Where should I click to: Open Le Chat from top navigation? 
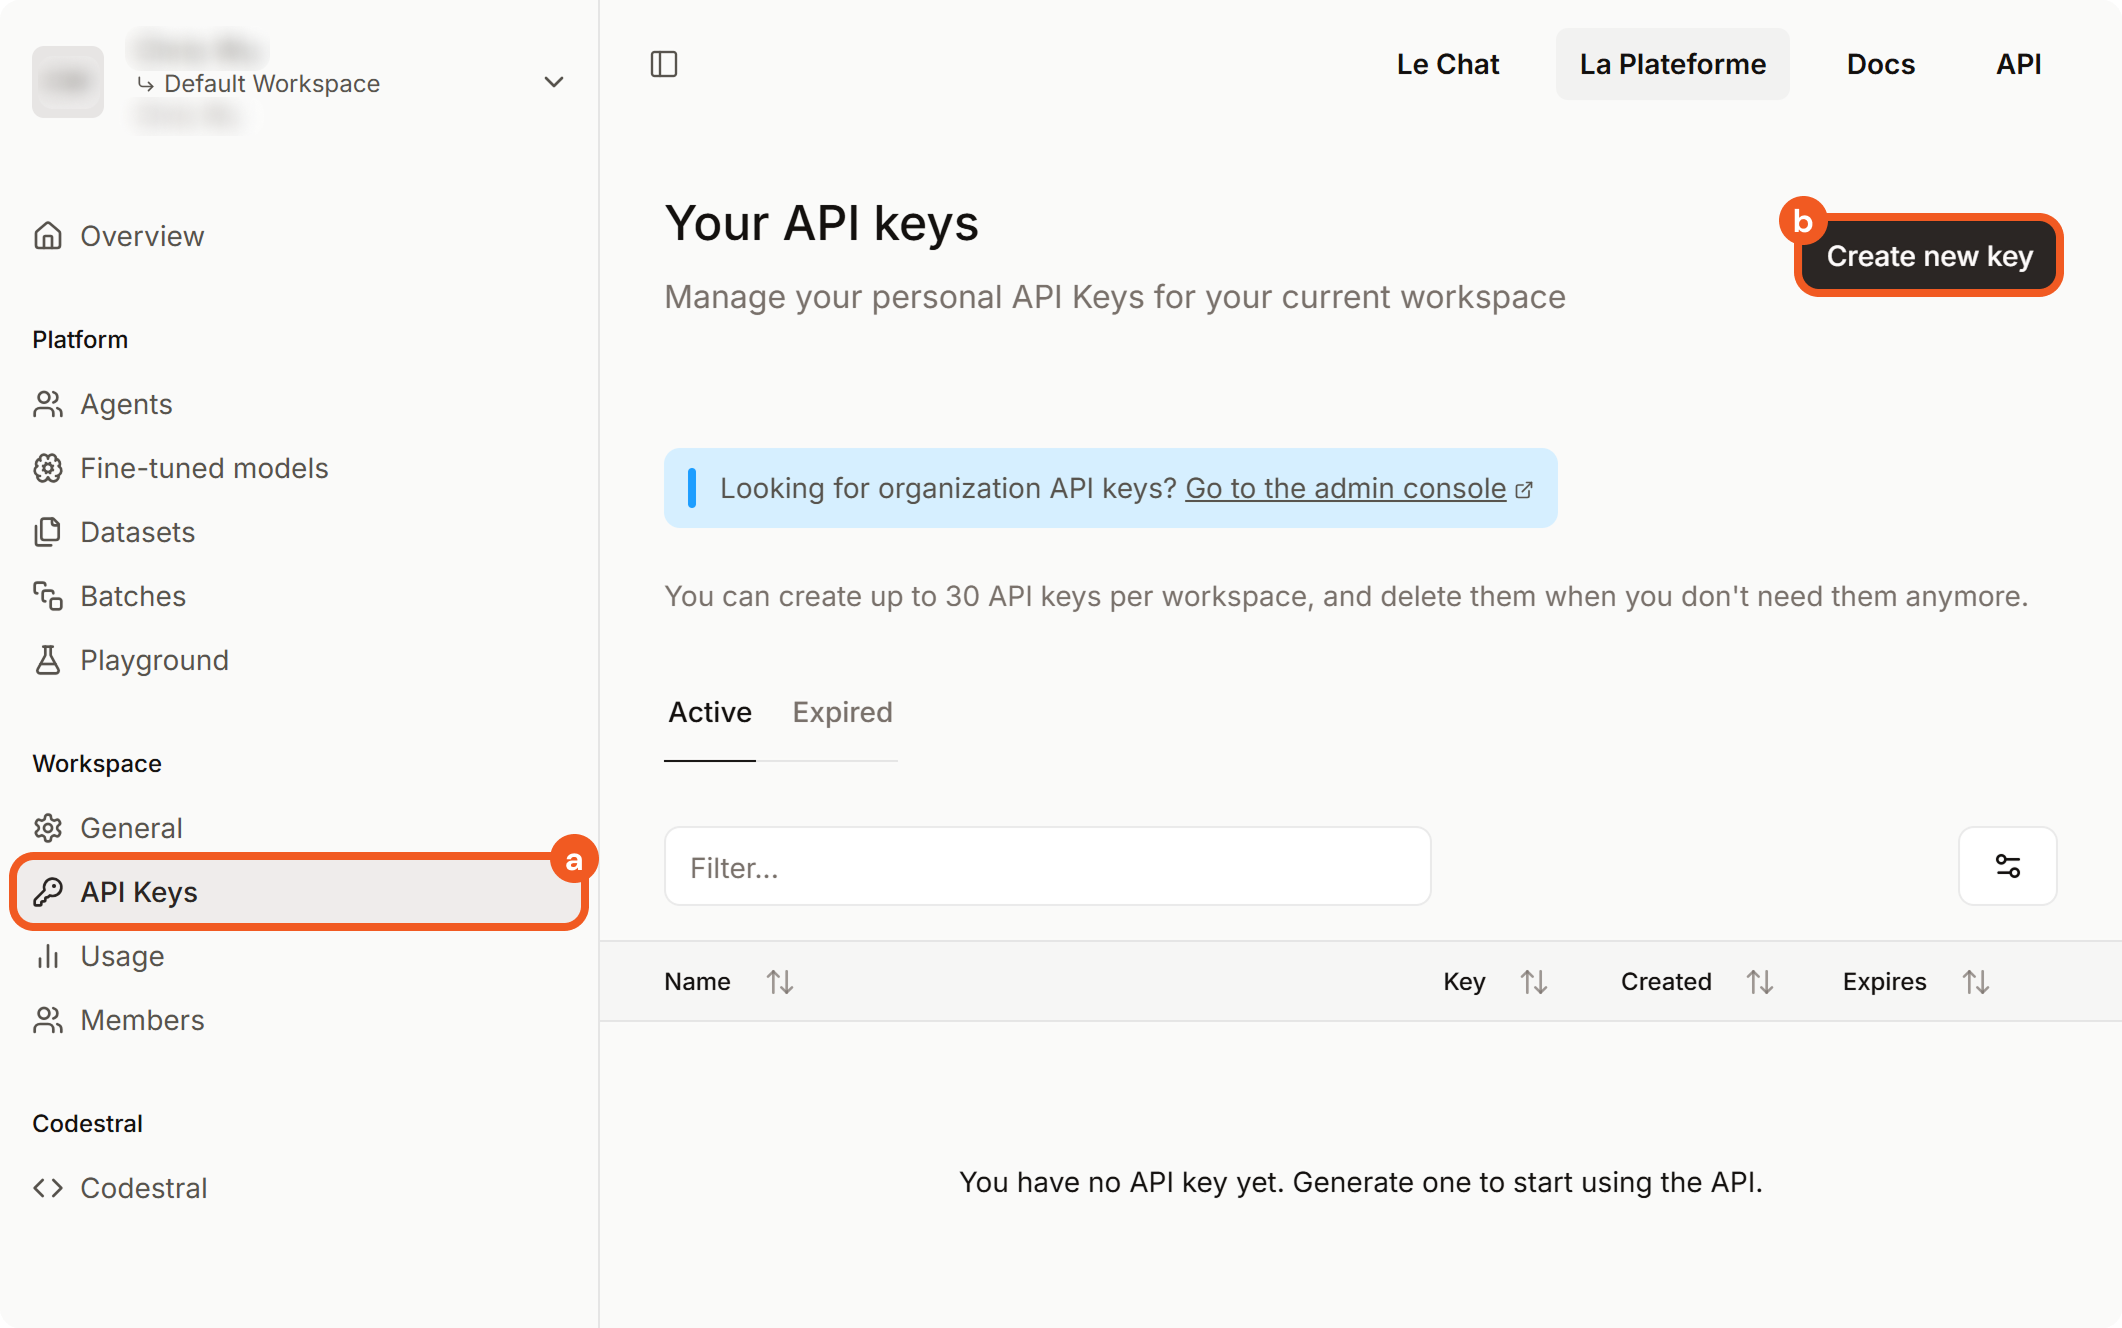(1447, 64)
